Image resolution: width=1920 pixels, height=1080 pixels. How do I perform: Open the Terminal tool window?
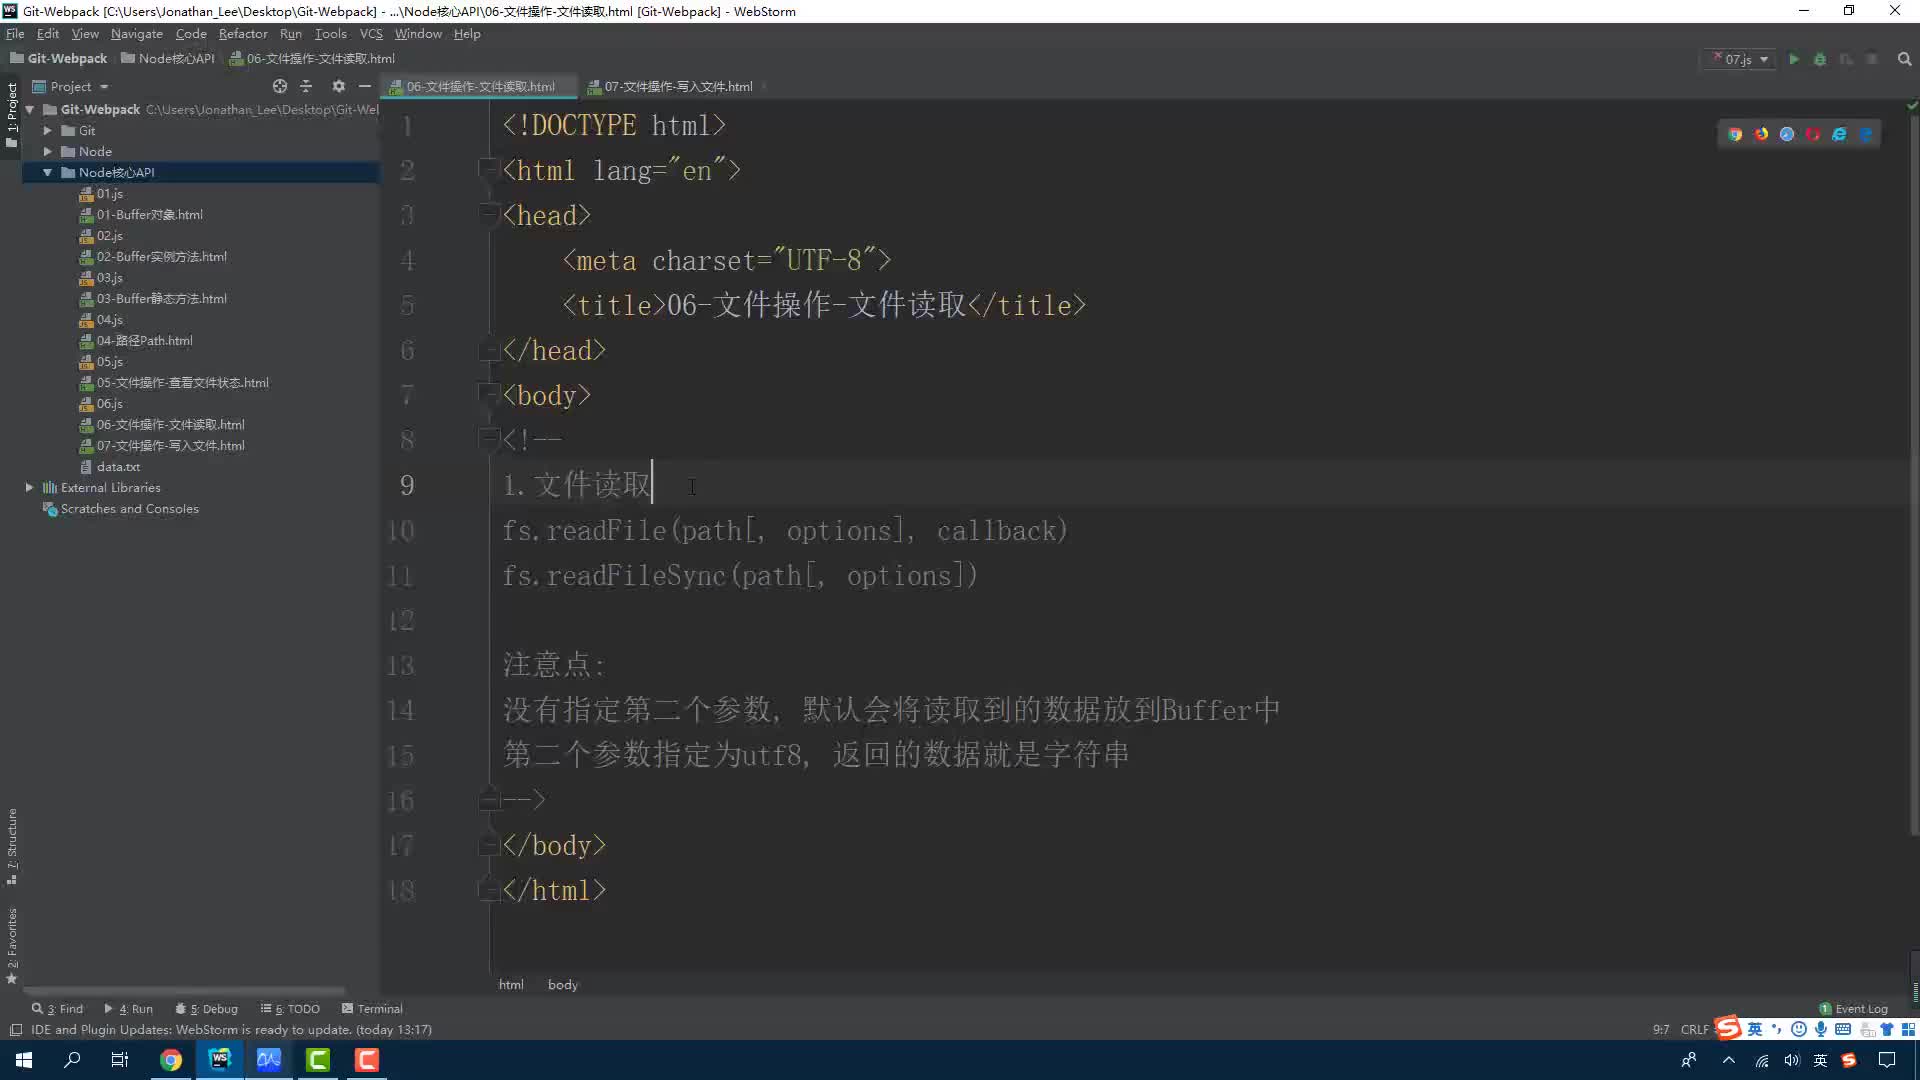tap(372, 1009)
